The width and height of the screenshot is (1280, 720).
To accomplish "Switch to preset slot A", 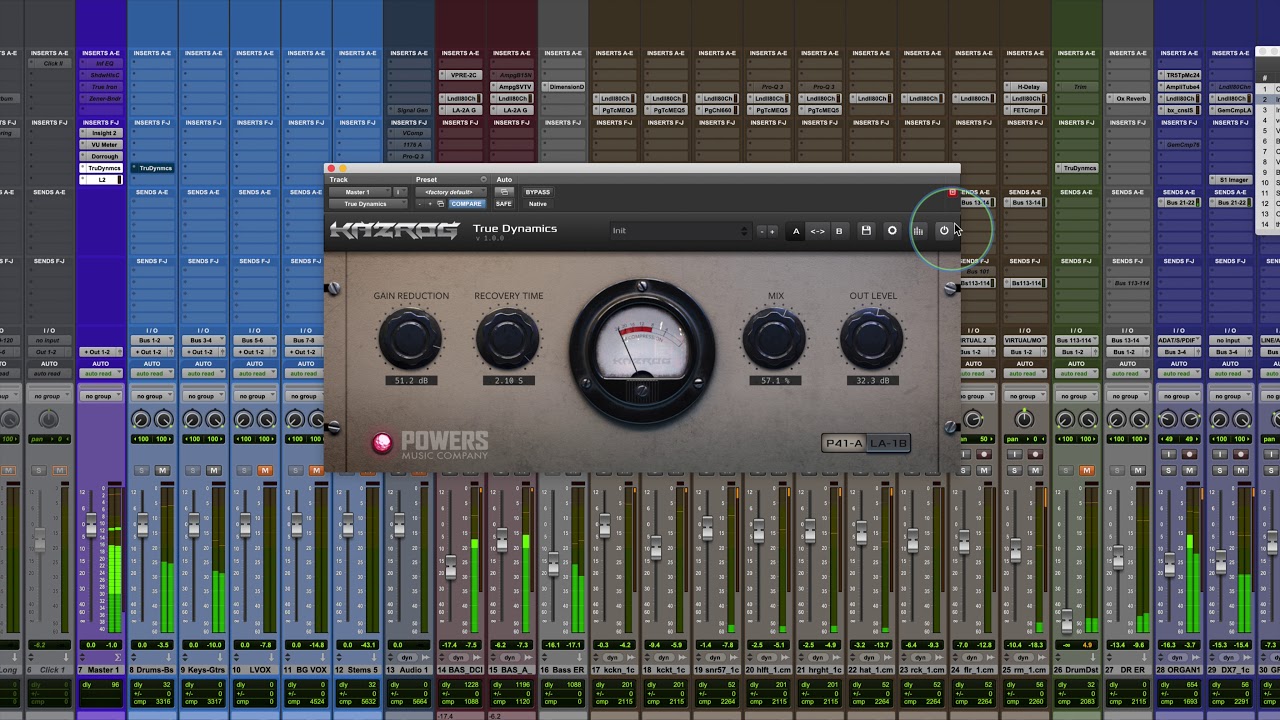I will coord(796,231).
